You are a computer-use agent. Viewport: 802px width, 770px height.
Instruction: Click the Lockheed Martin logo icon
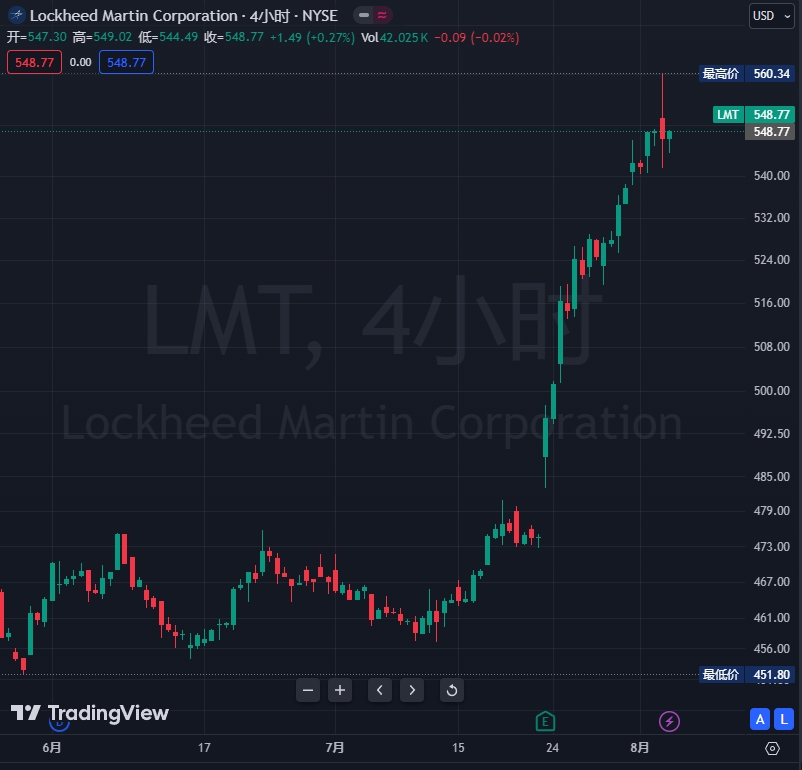tap(16, 15)
